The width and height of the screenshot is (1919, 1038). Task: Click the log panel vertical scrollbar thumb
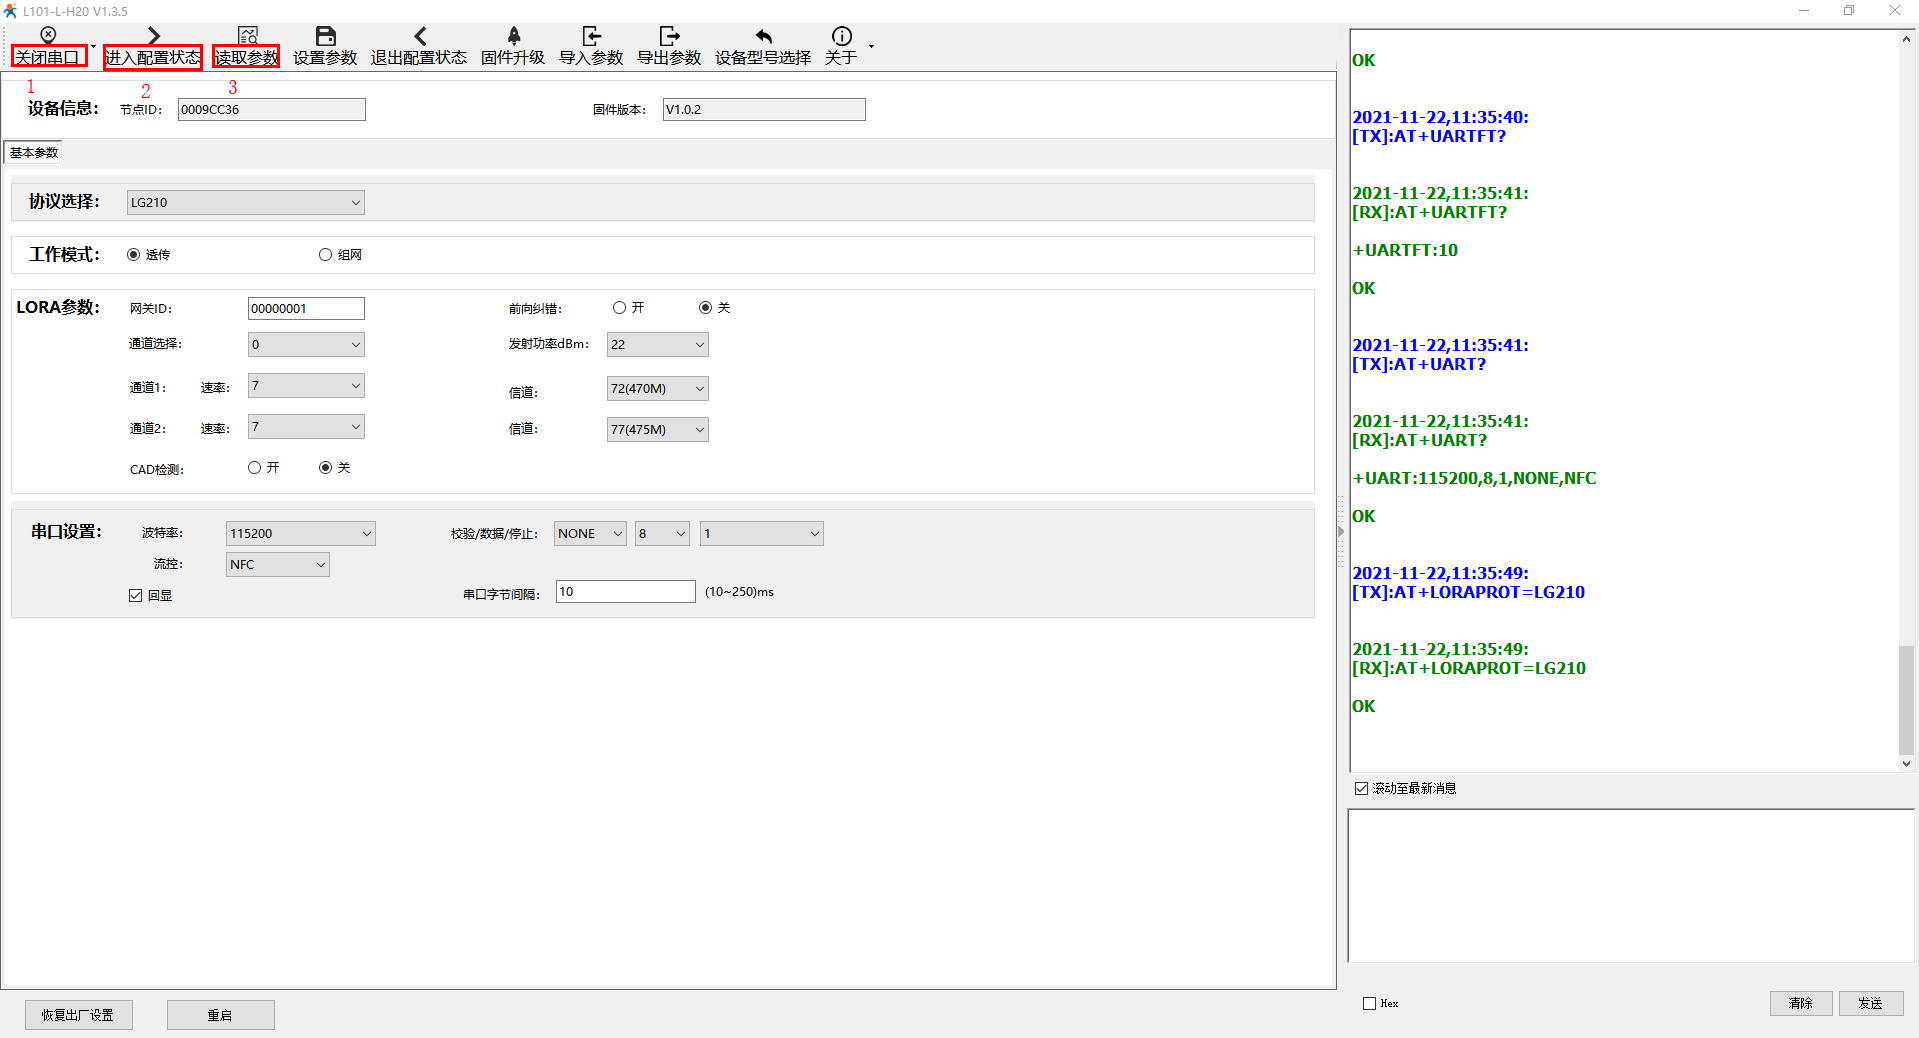[1906, 700]
